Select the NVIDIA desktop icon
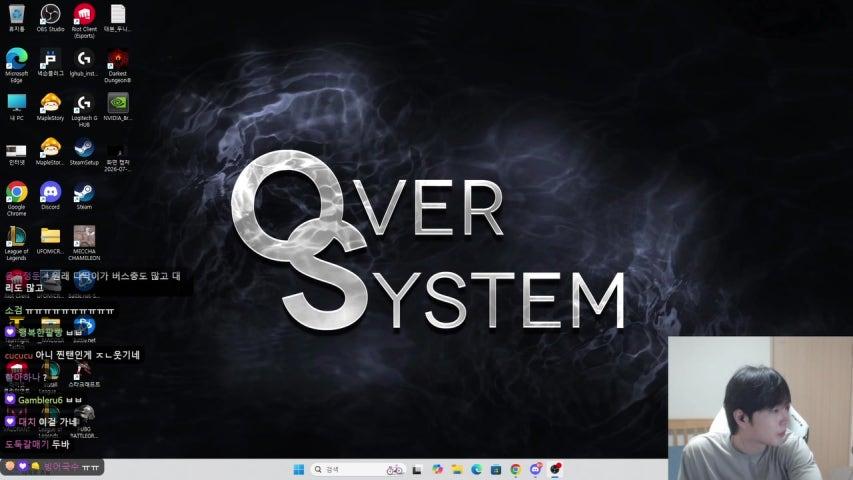The image size is (853, 480). point(118,107)
